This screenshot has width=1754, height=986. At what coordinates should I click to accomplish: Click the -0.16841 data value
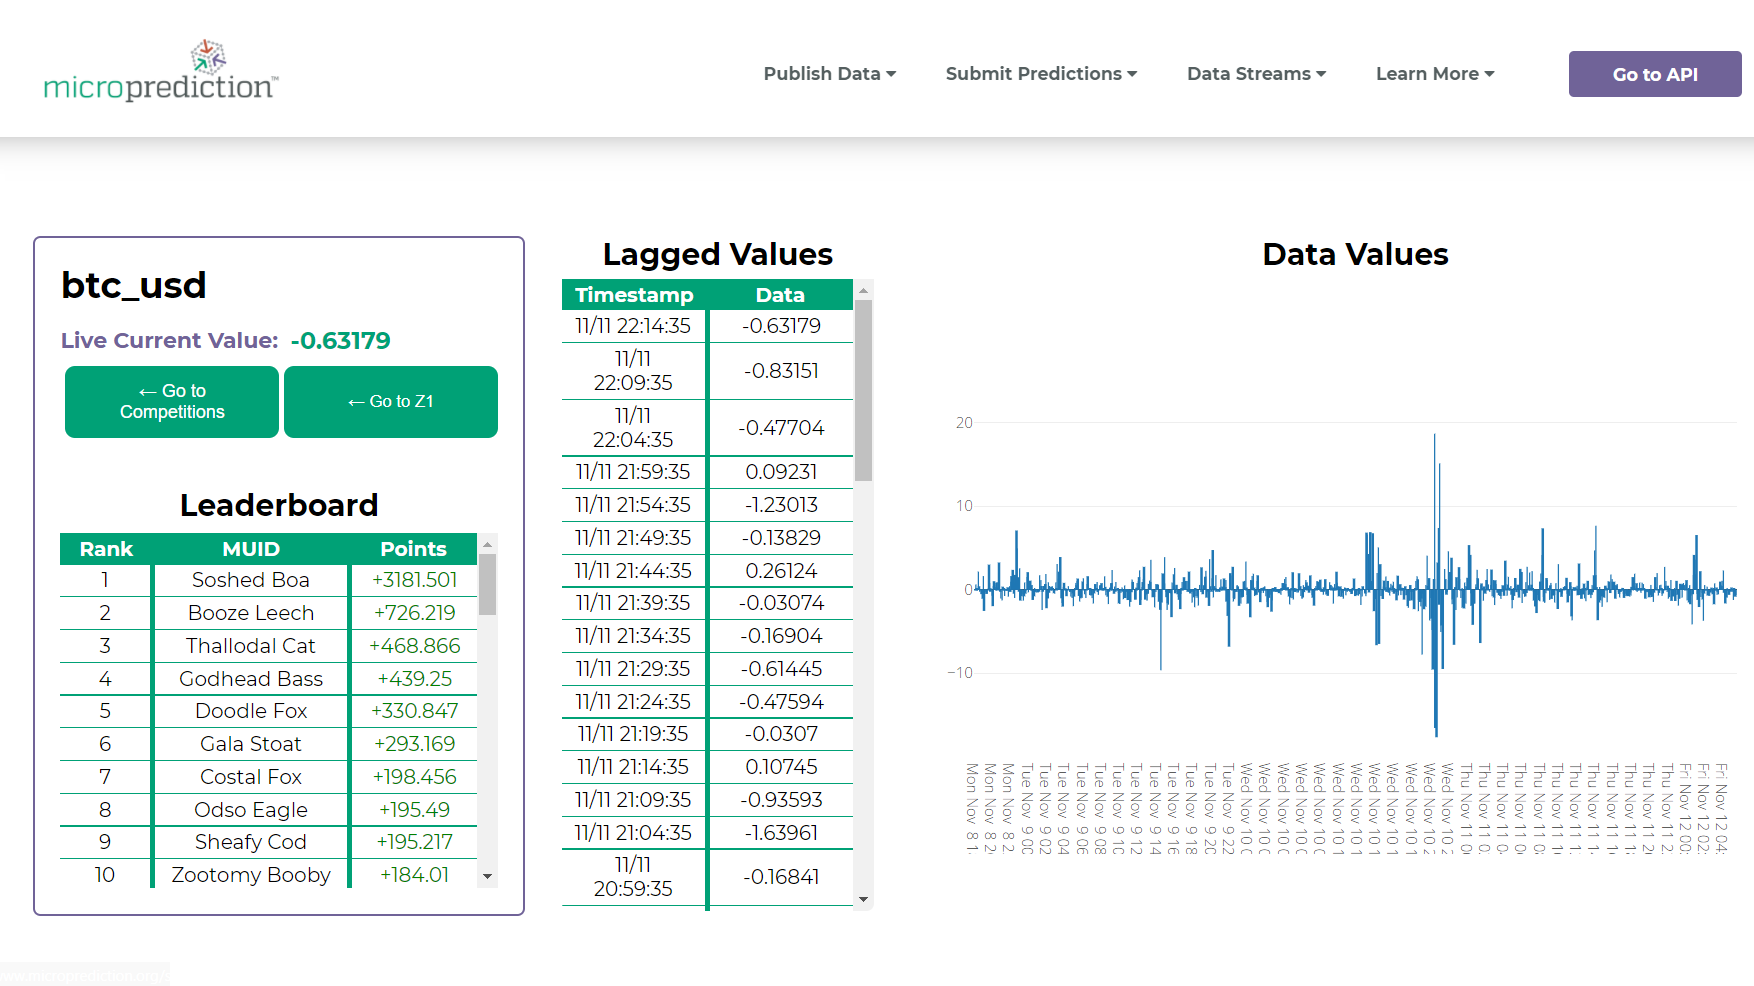pyautogui.click(x=781, y=877)
